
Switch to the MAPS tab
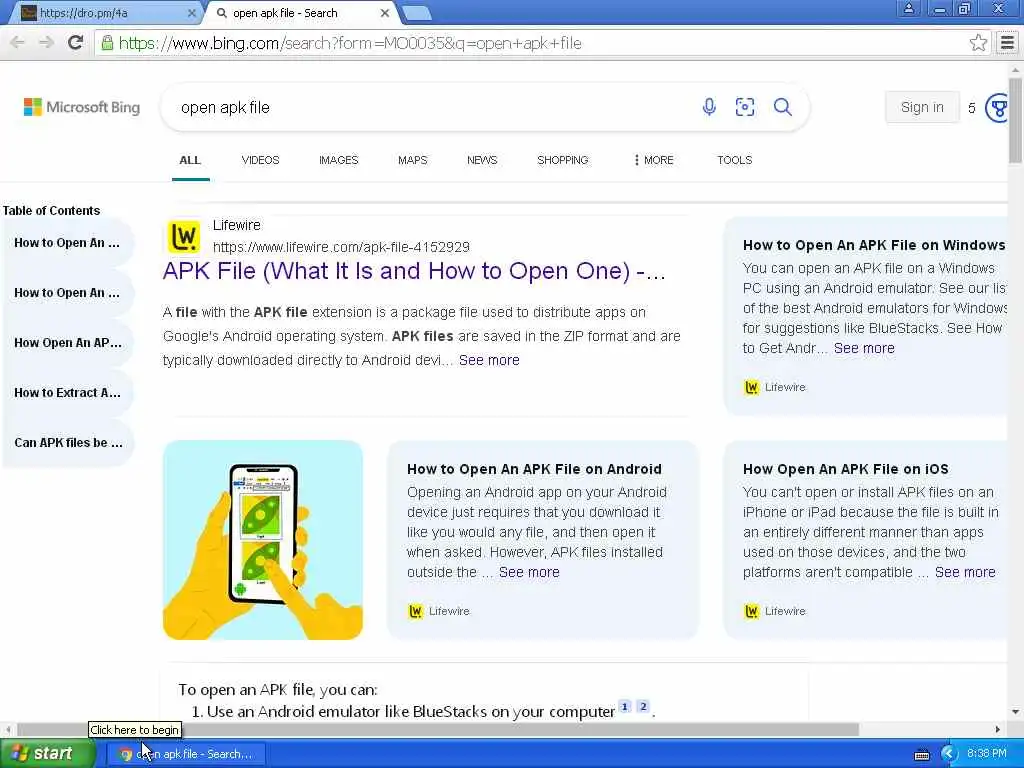(412, 160)
